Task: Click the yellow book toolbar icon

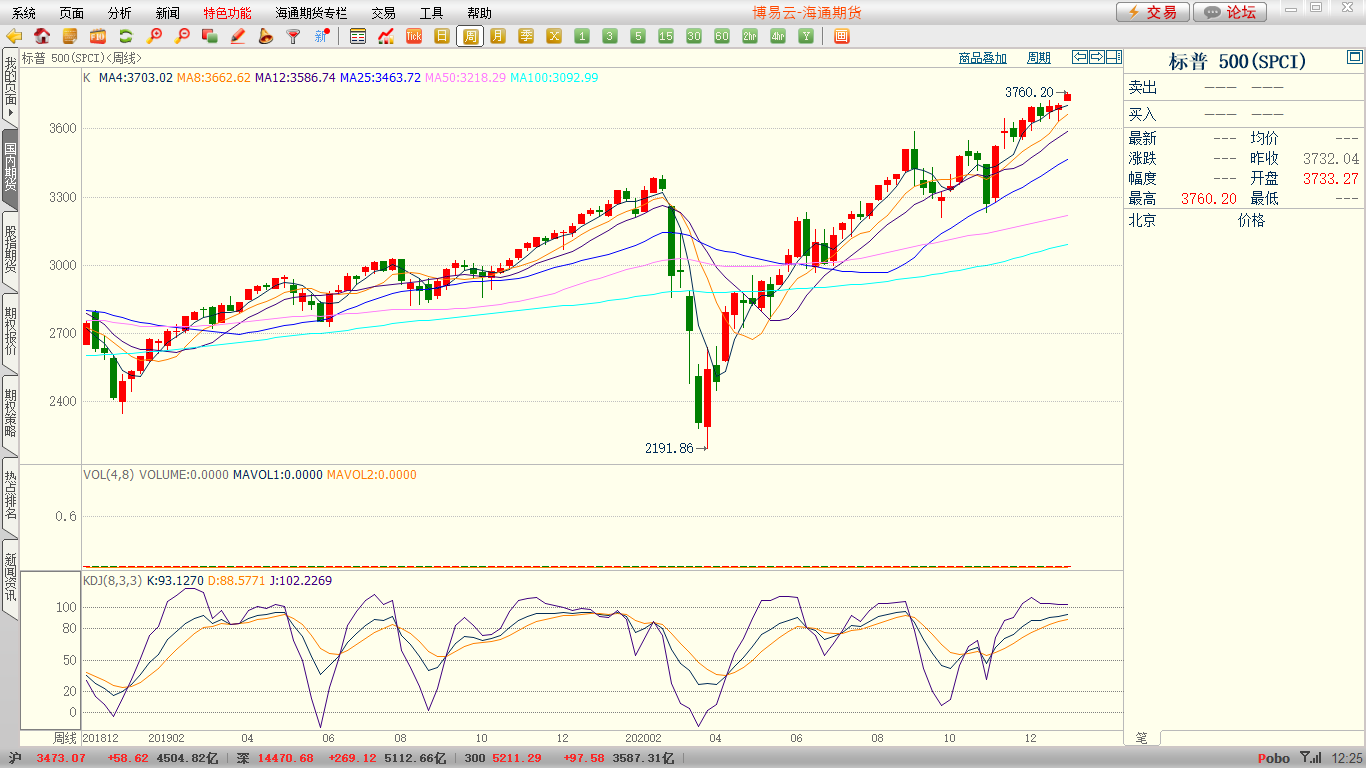Action: pos(70,36)
